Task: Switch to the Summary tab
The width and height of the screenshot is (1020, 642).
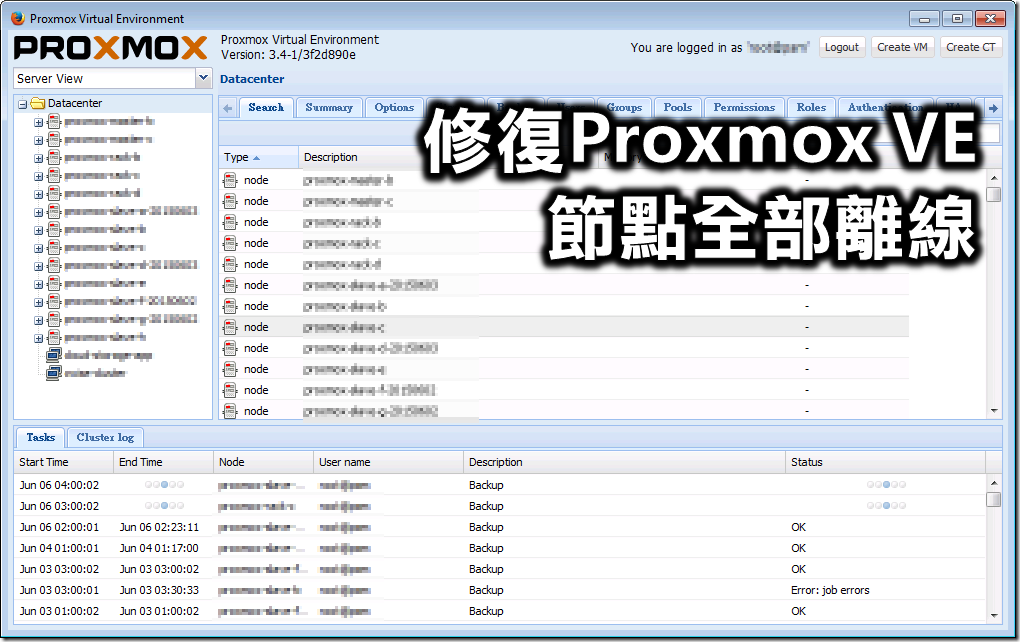Action: [329, 107]
